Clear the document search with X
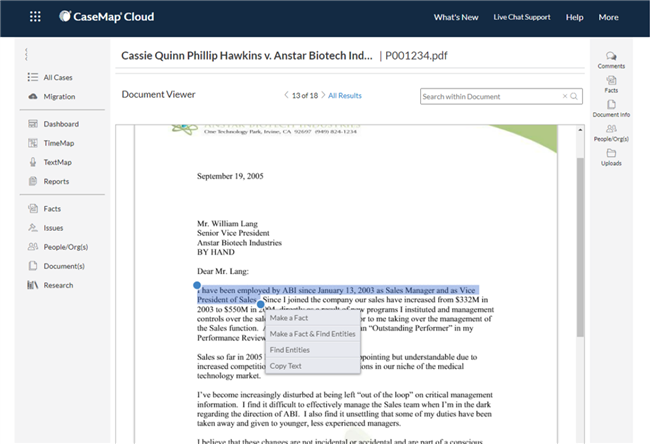 pyautogui.click(x=565, y=96)
